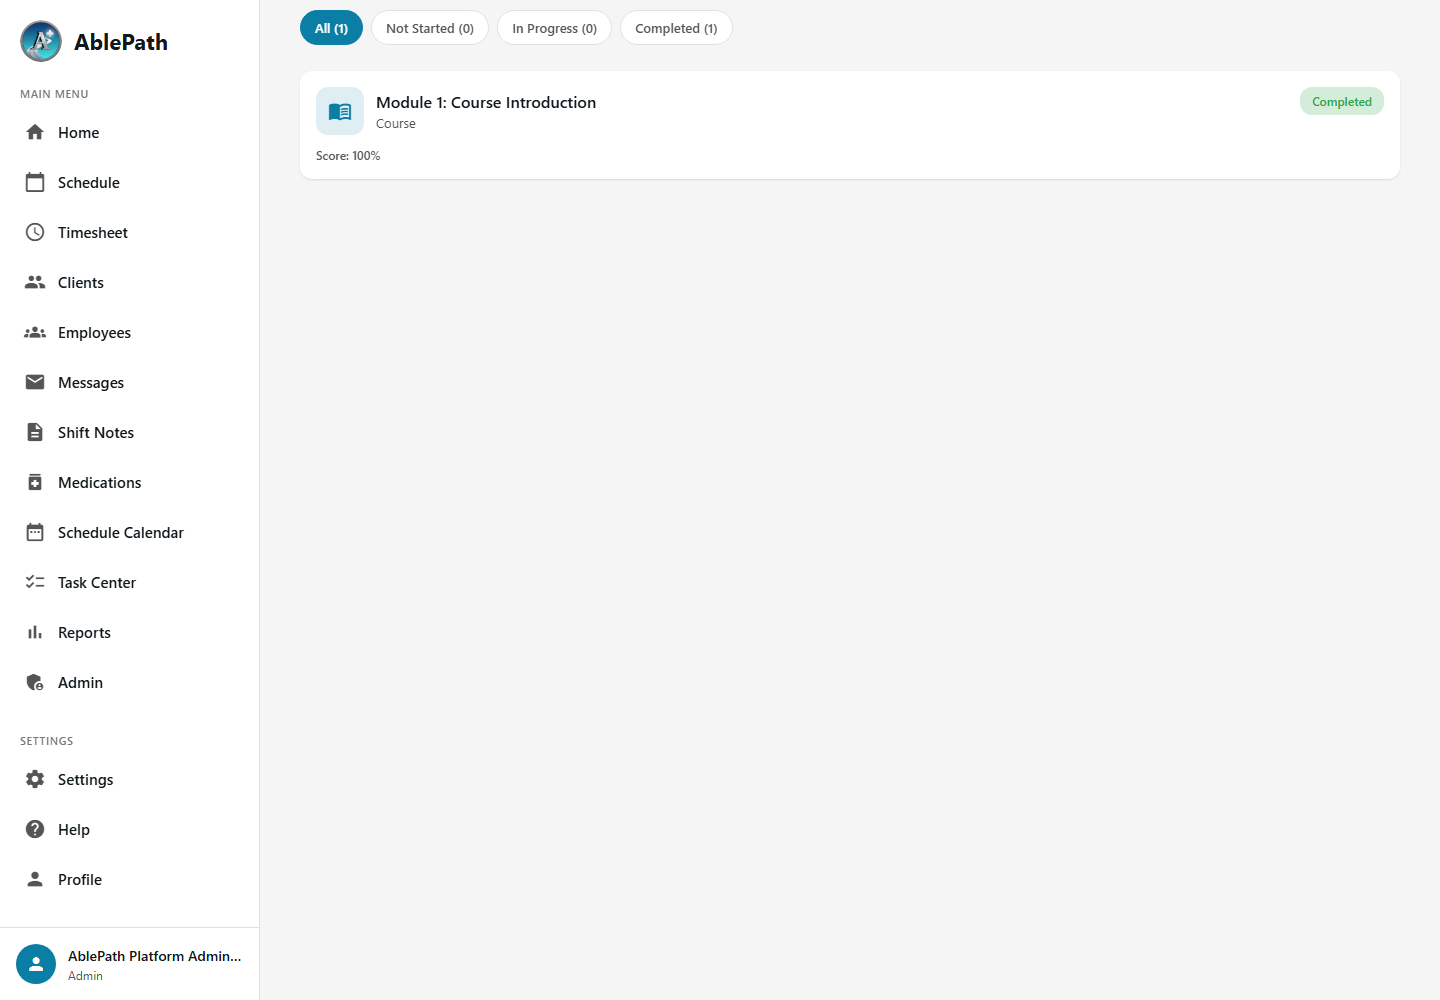Click the AblePath logo icon
The image size is (1440, 1000).
coord(41,41)
